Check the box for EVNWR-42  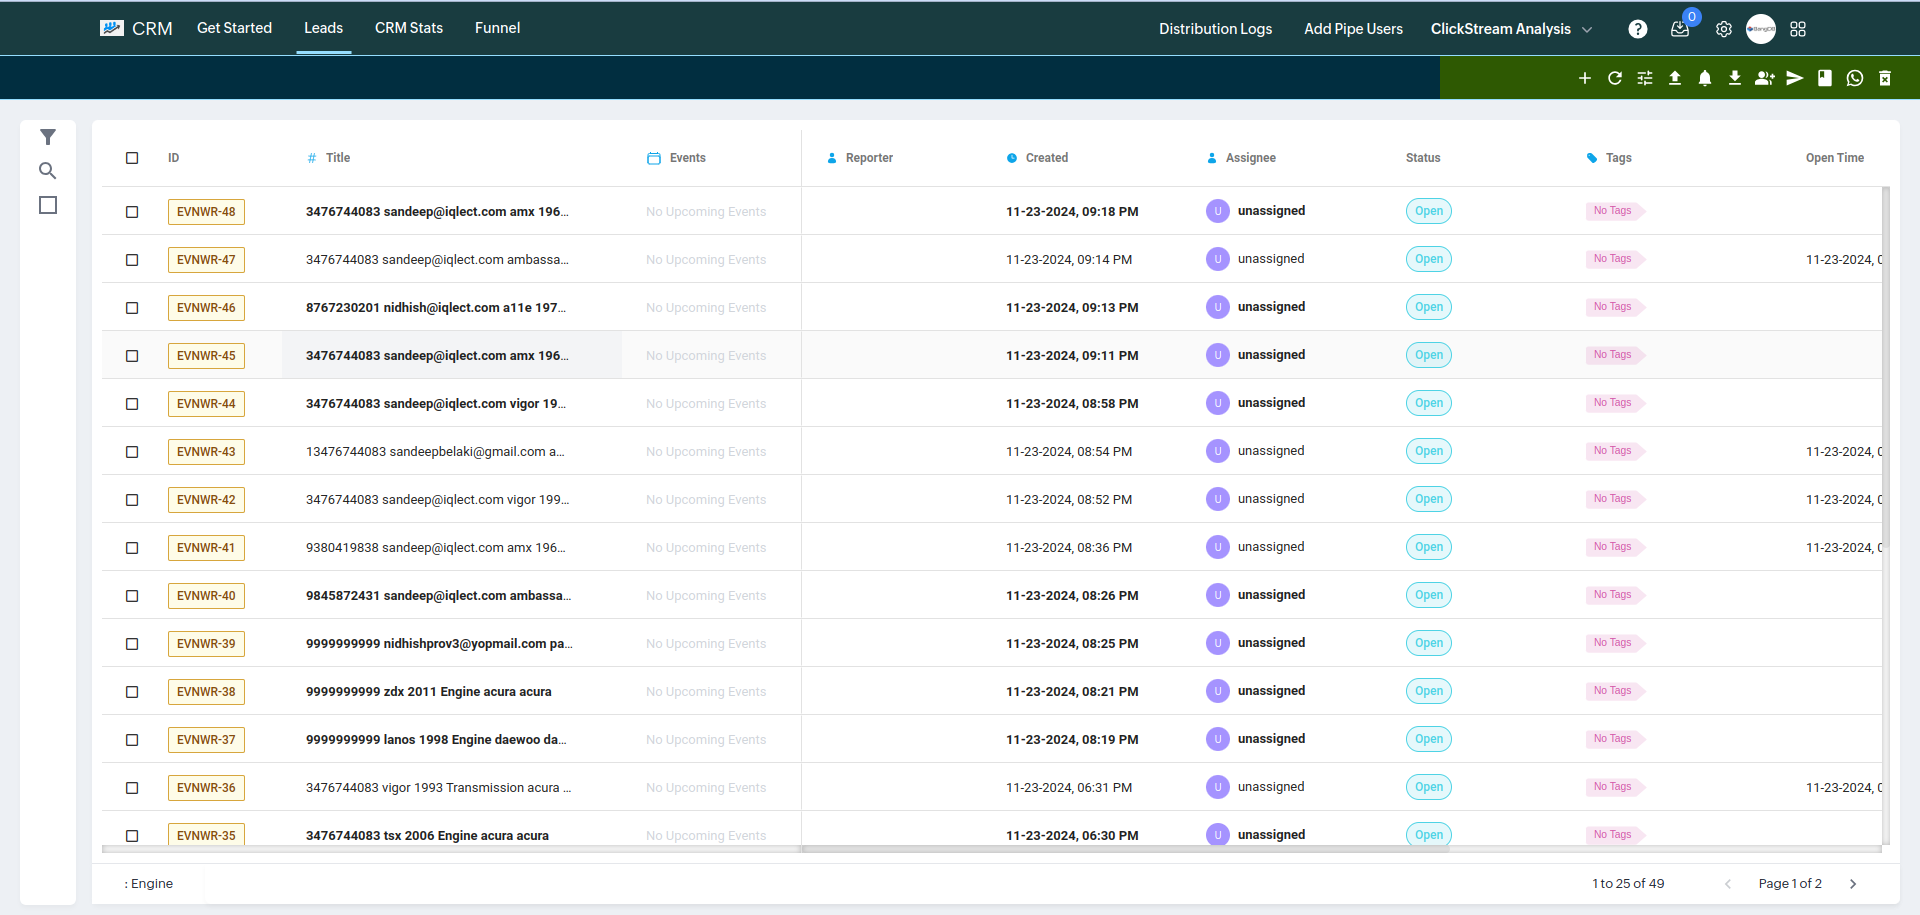132,500
